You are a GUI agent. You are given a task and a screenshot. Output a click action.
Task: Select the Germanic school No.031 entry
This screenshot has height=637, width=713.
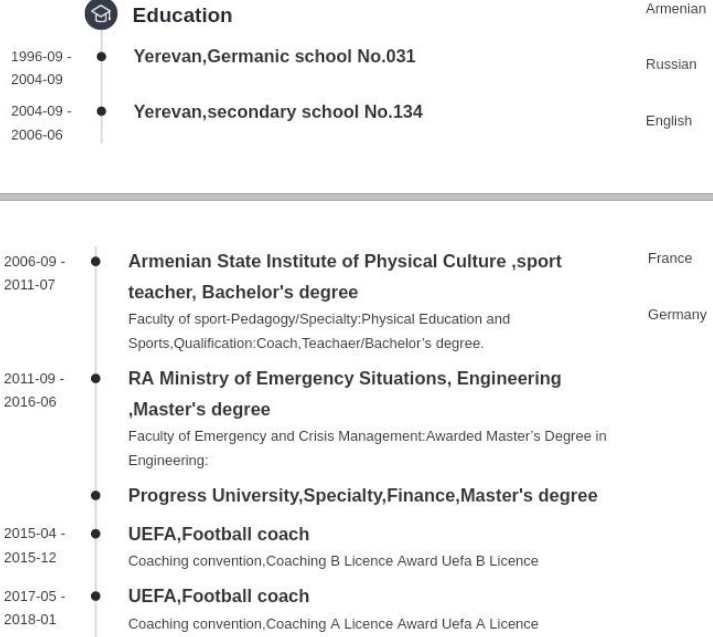274,57
